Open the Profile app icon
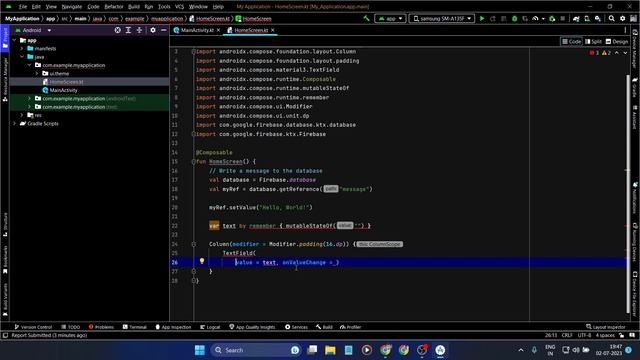 tap(535, 18)
